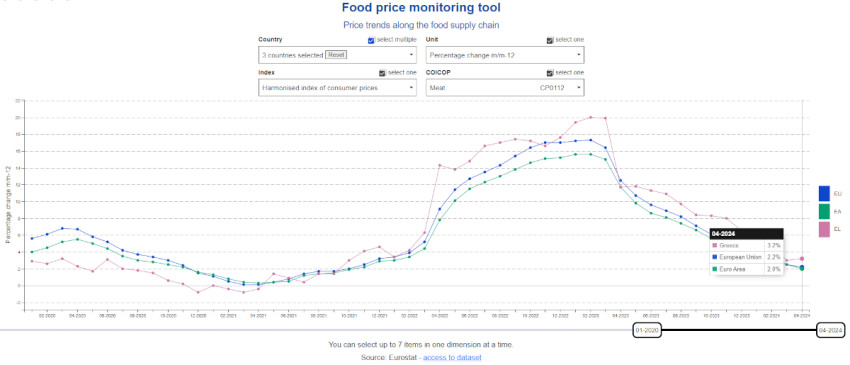Click the Greece 04-2024 endpoint marker
Image resolution: width=850 pixels, height=365 pixels.
coord(802,259)
